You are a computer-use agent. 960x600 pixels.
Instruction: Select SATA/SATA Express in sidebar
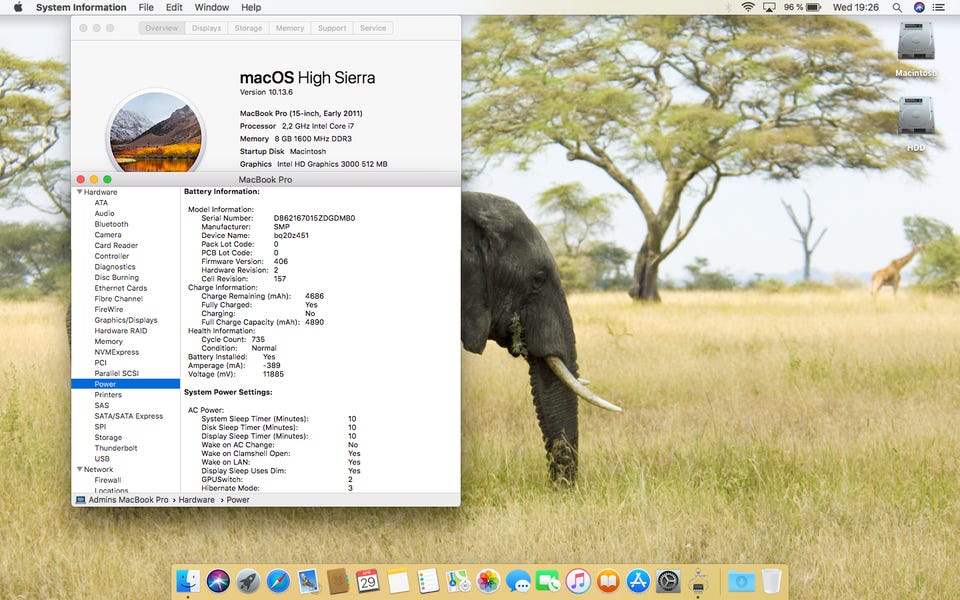129,416
